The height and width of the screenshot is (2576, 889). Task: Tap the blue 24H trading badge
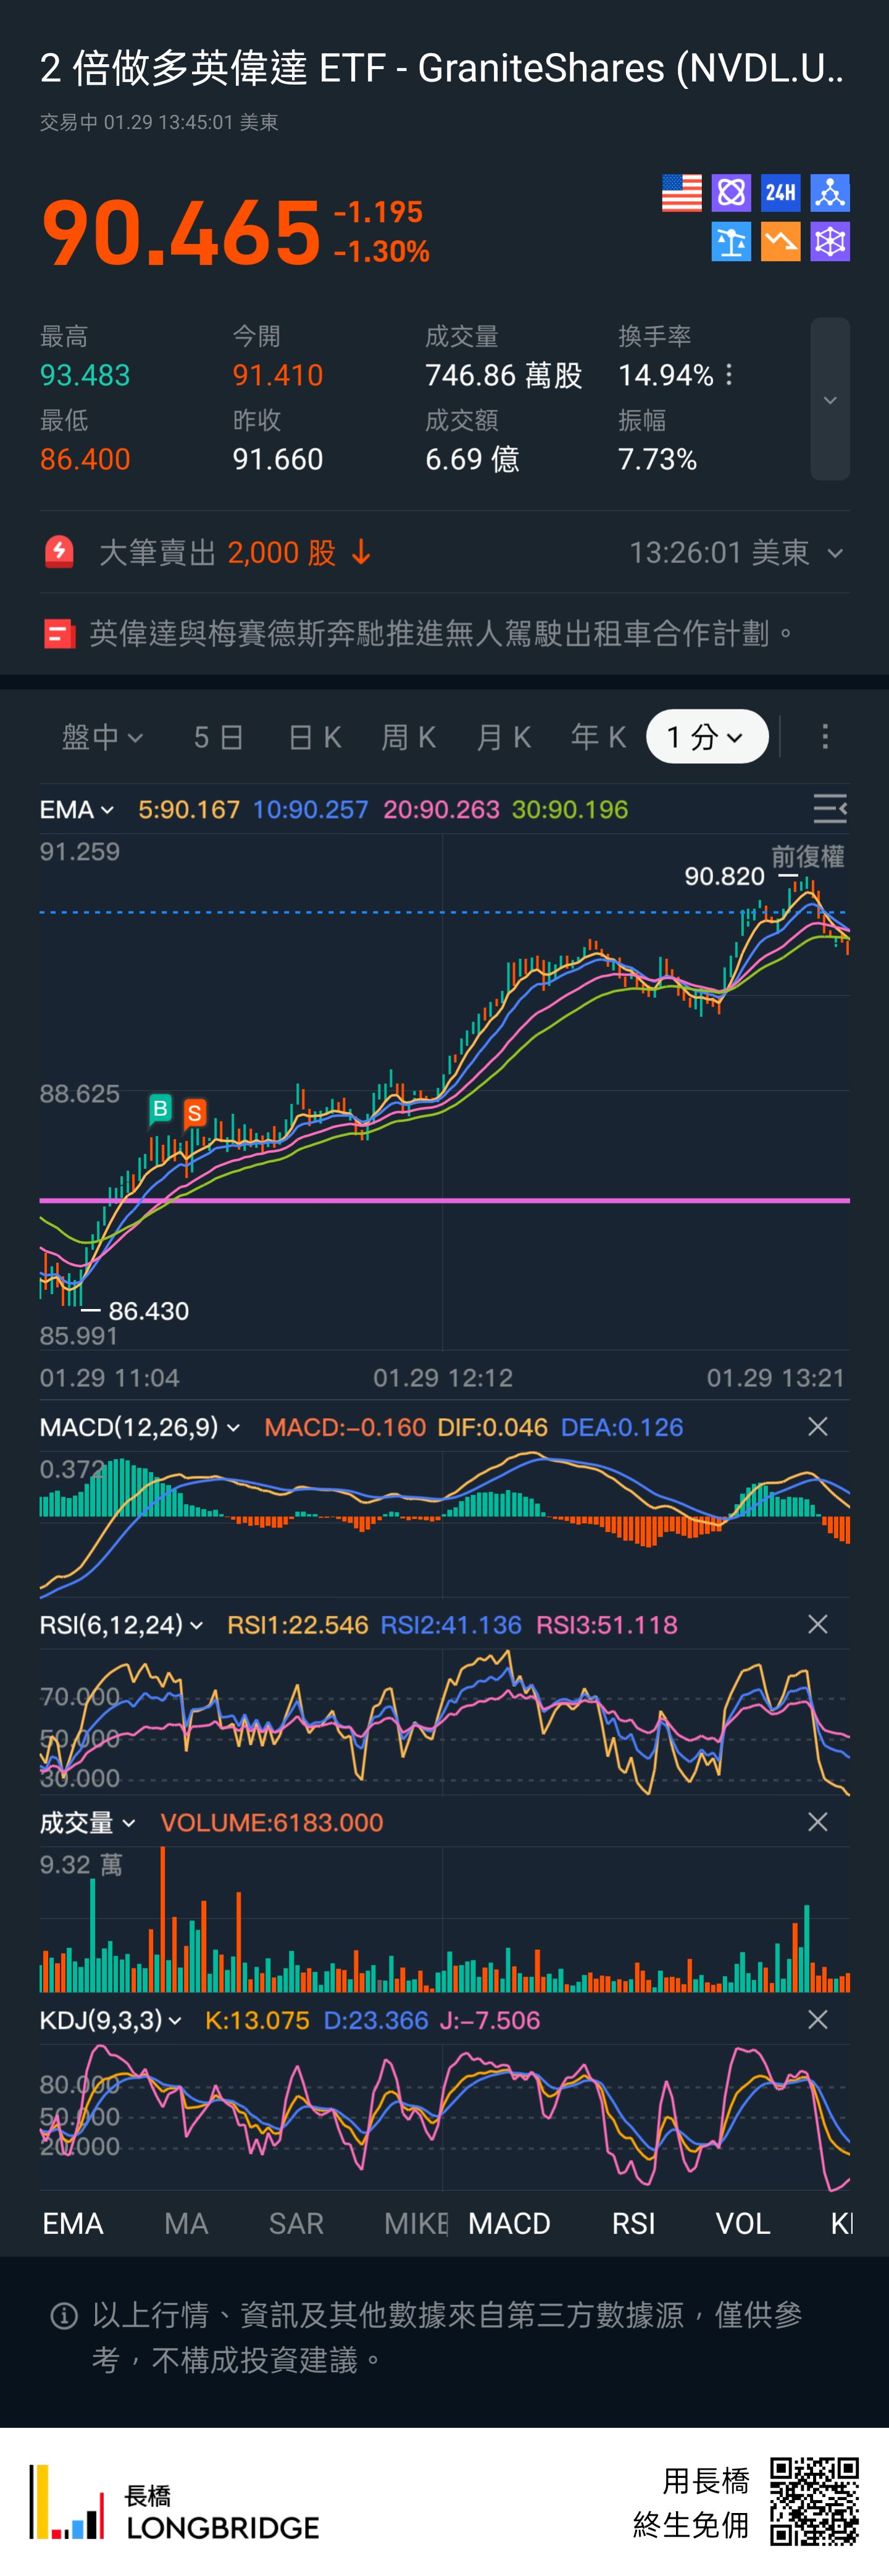pos(780,193)
